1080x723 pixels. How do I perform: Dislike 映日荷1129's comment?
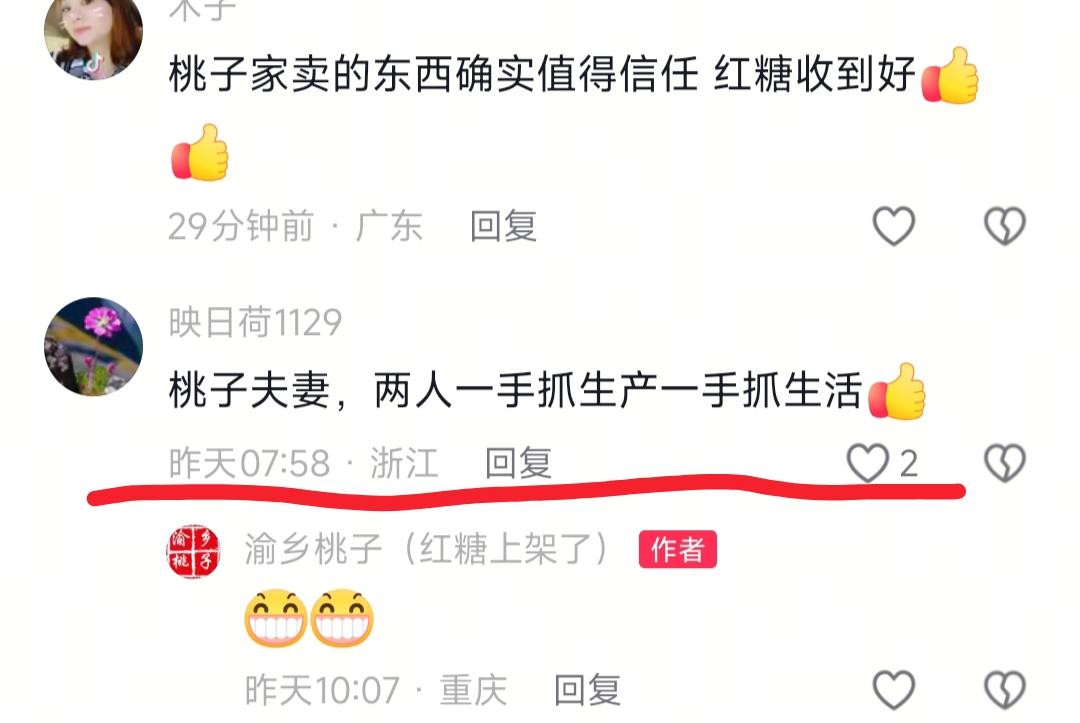tap(1005, 462)
